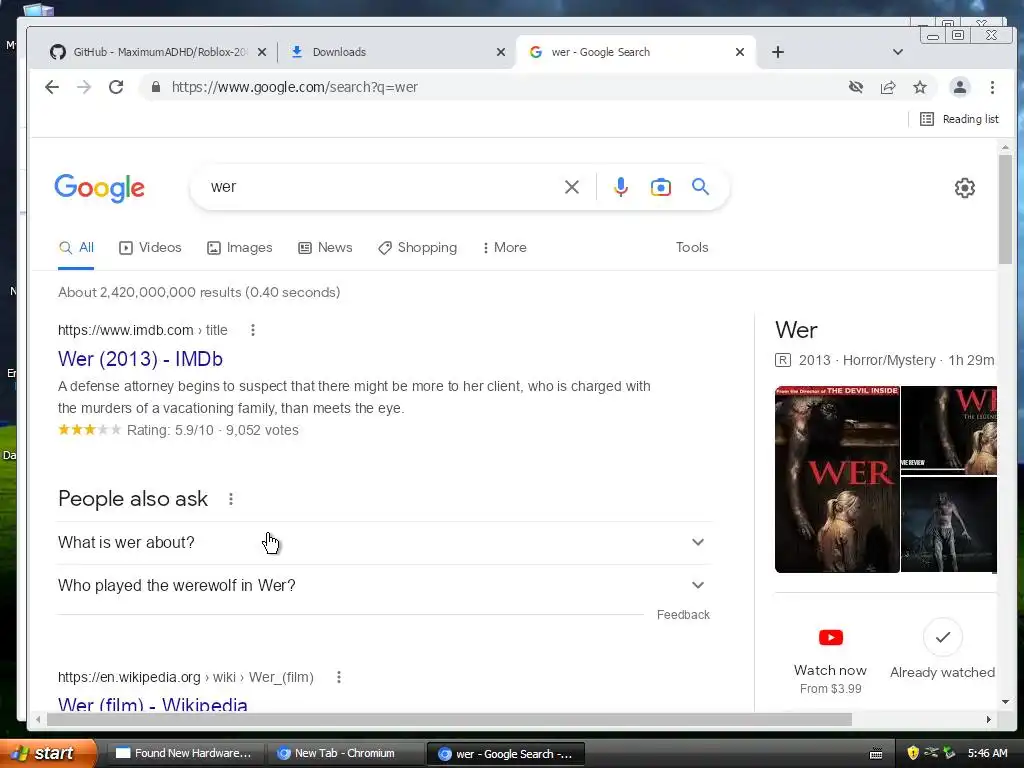This screenshot has height=768, width=1024.
Task: Click the crossed-out eye icon in the address bar
Action: [856, 87]
